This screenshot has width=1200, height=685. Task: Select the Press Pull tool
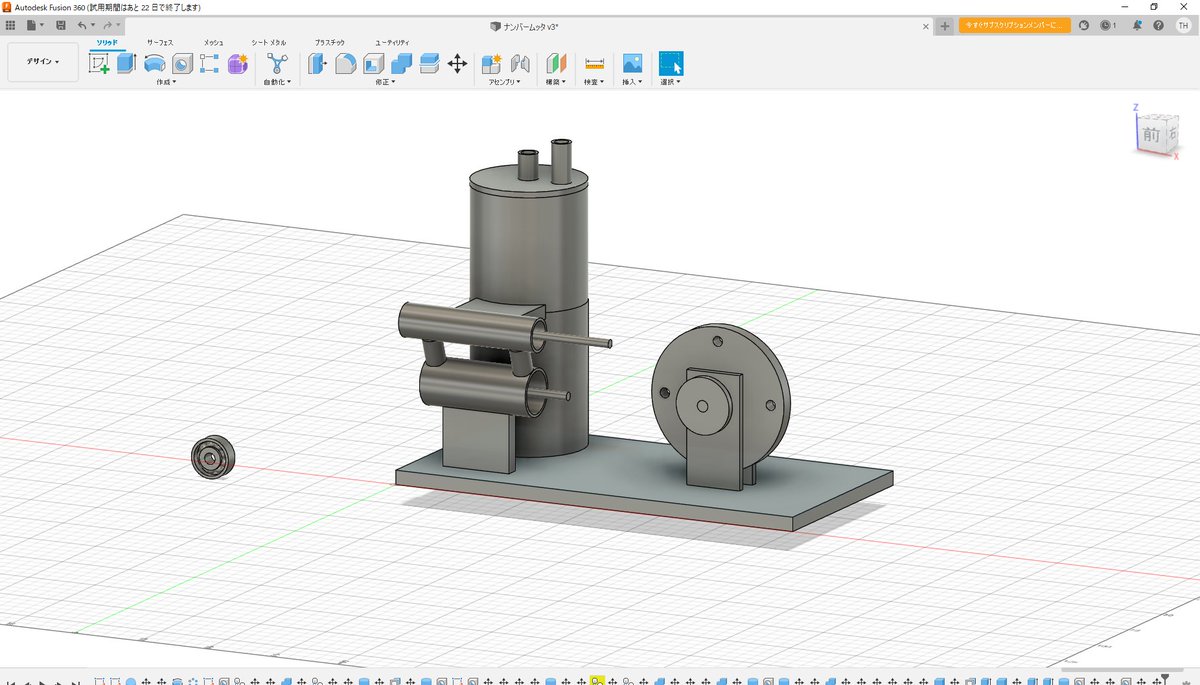click(317, 64)
